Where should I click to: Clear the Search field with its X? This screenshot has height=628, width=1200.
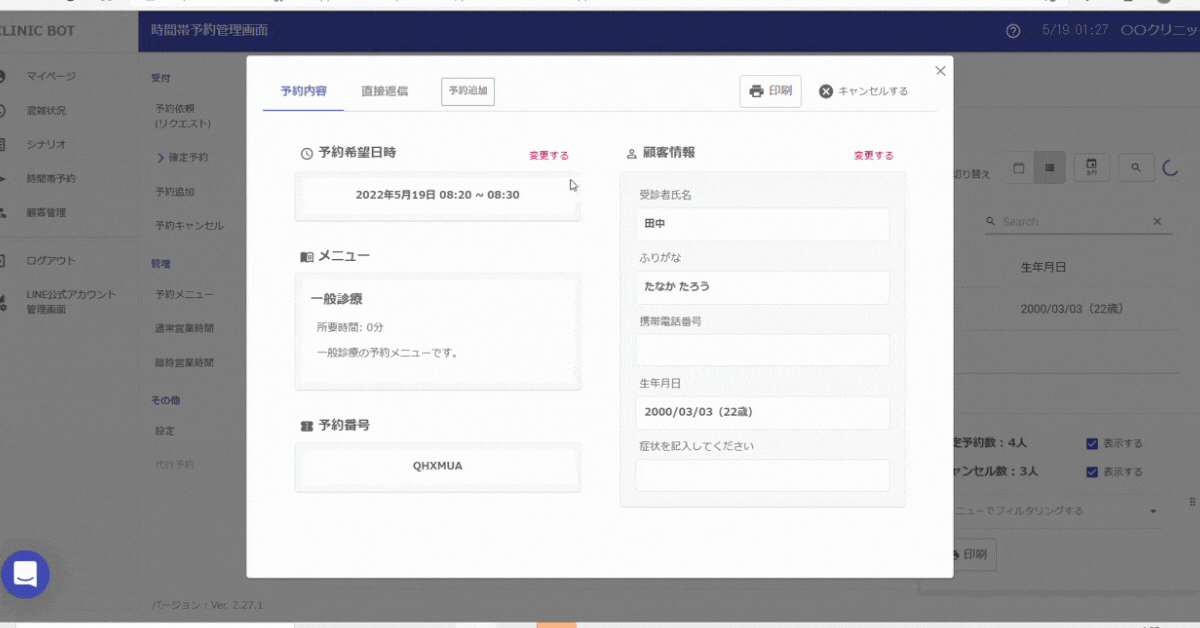click(x=1158, y=222)
